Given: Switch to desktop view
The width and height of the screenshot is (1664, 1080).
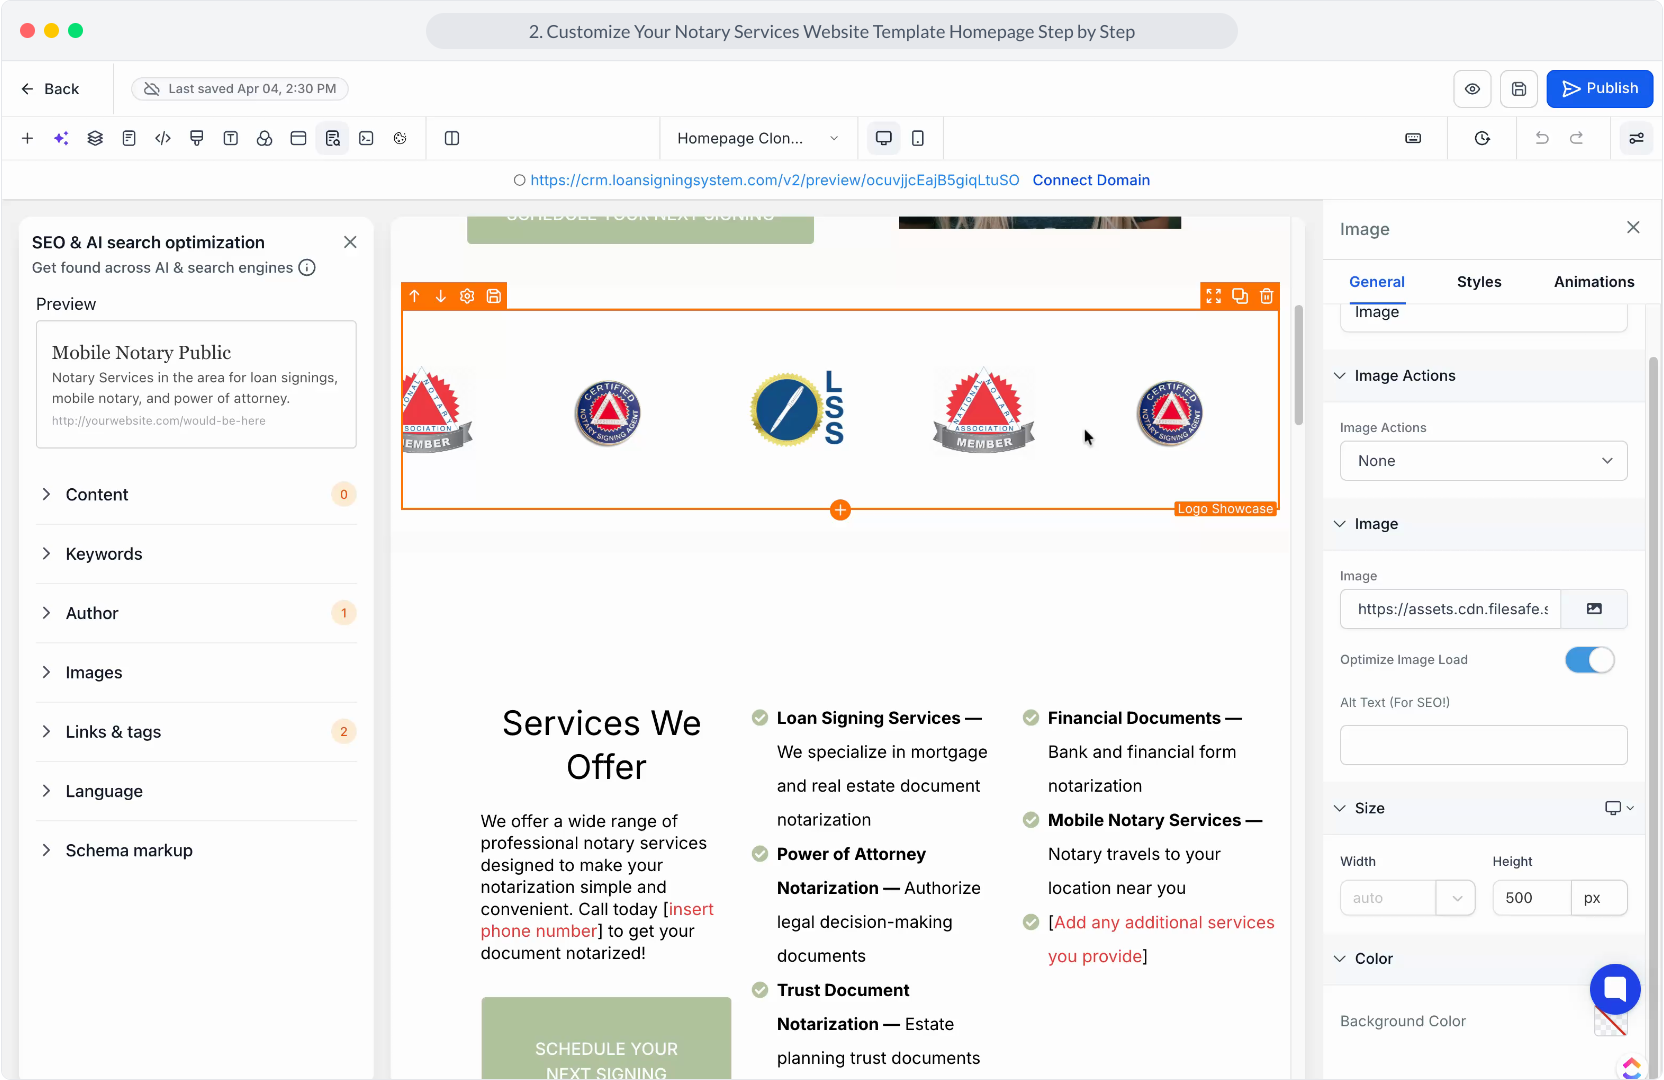Looking at the screenshot, I should [884, 138].
